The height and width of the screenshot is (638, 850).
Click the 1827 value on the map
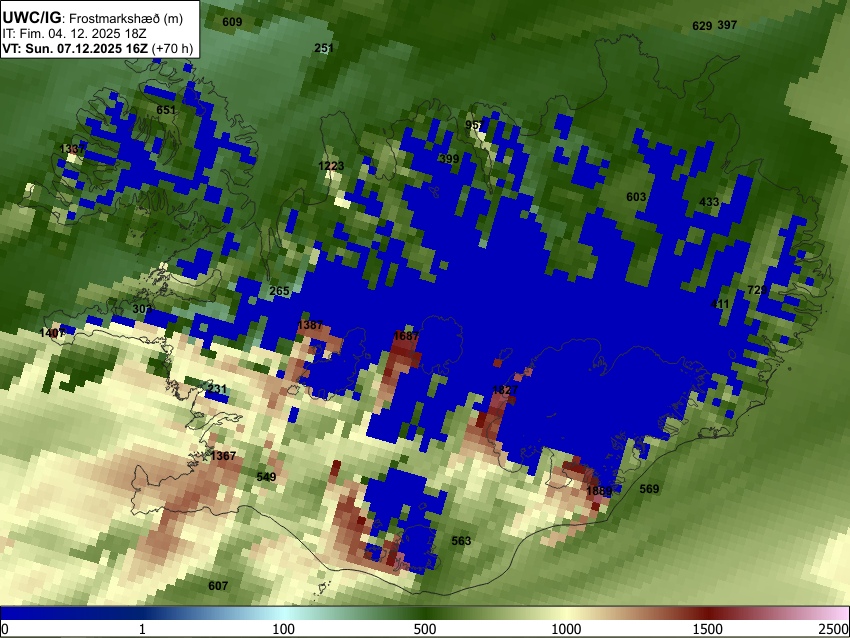[x=505, y=390]
